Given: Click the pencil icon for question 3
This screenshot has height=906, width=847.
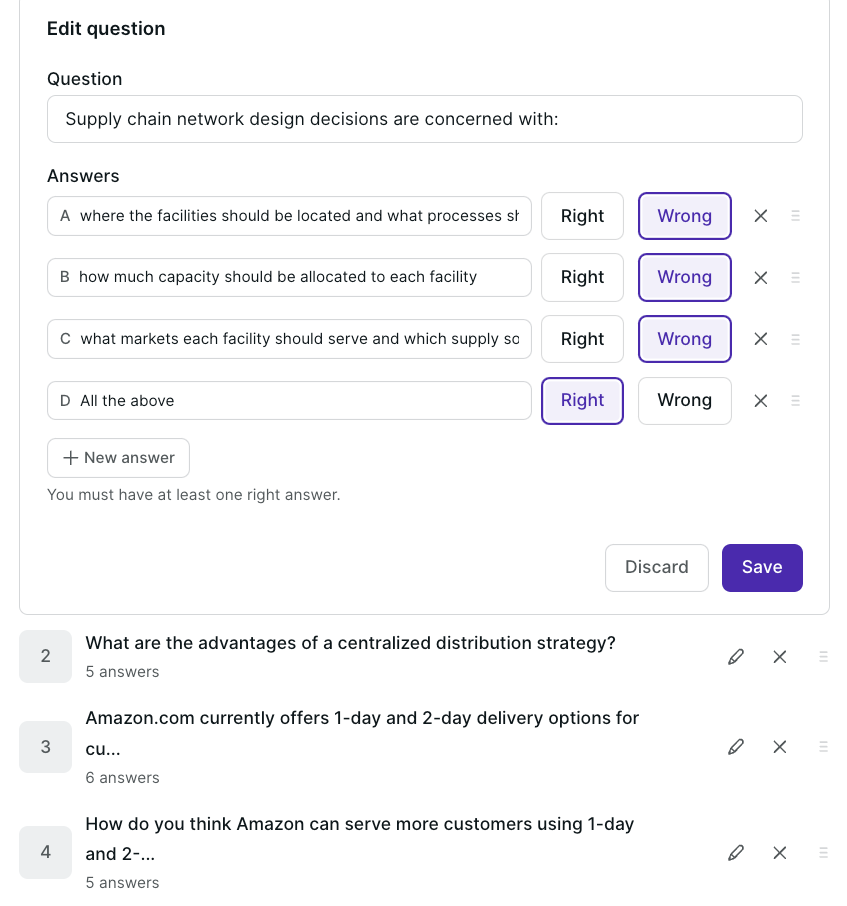Looking at the screenshot, I should tap(736, 747).
